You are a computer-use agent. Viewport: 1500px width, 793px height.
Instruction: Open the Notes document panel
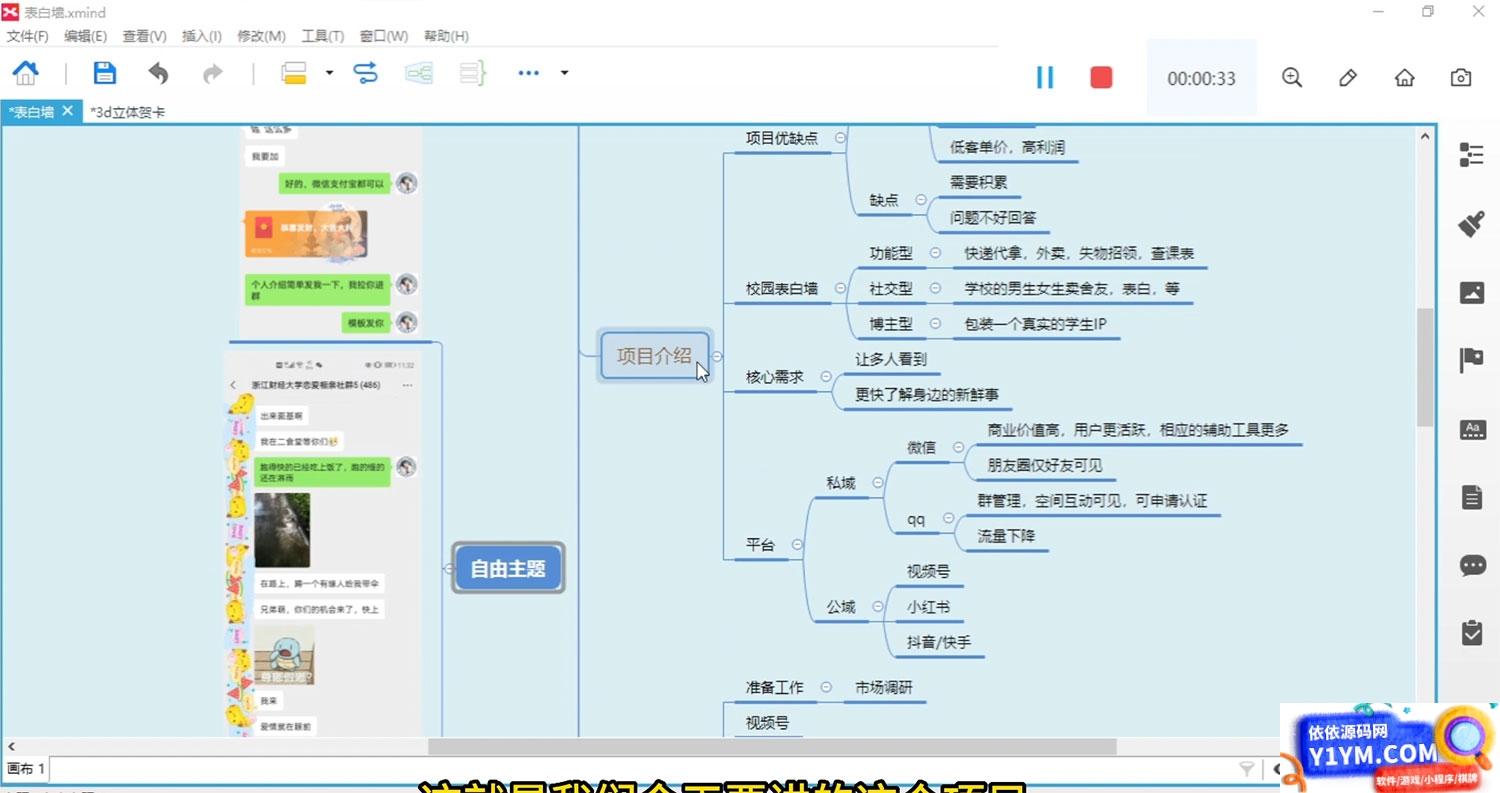(x=1472, y=496)
